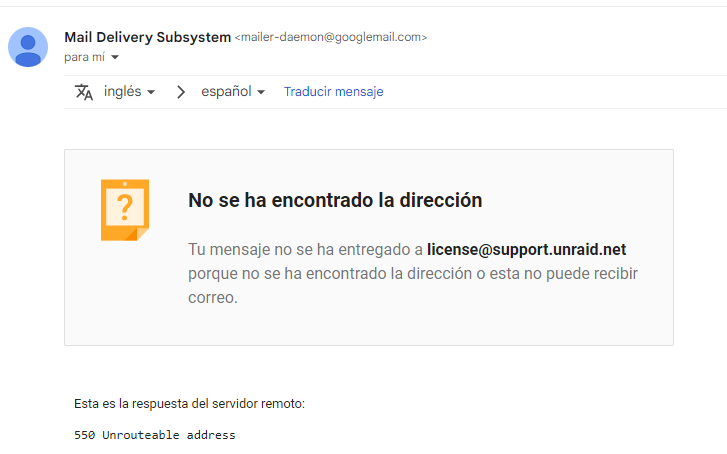Click the translate language icon

pyautogui.click(x=84, y=92)
